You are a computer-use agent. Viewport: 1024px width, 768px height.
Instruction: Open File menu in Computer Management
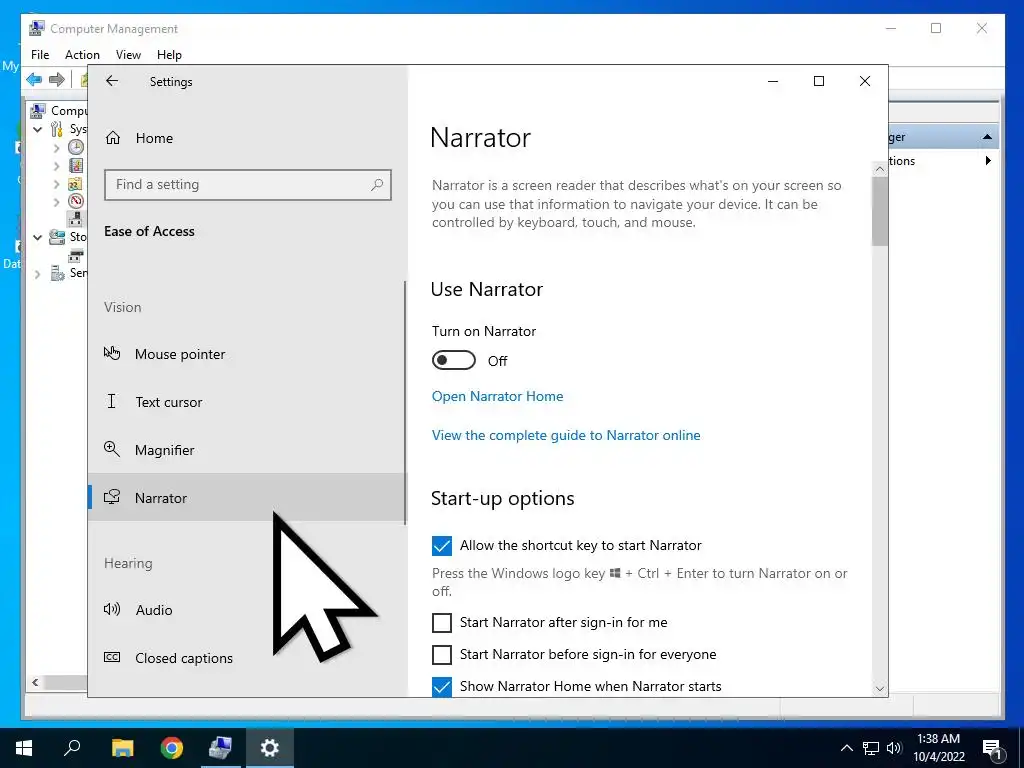coord(40,55)
